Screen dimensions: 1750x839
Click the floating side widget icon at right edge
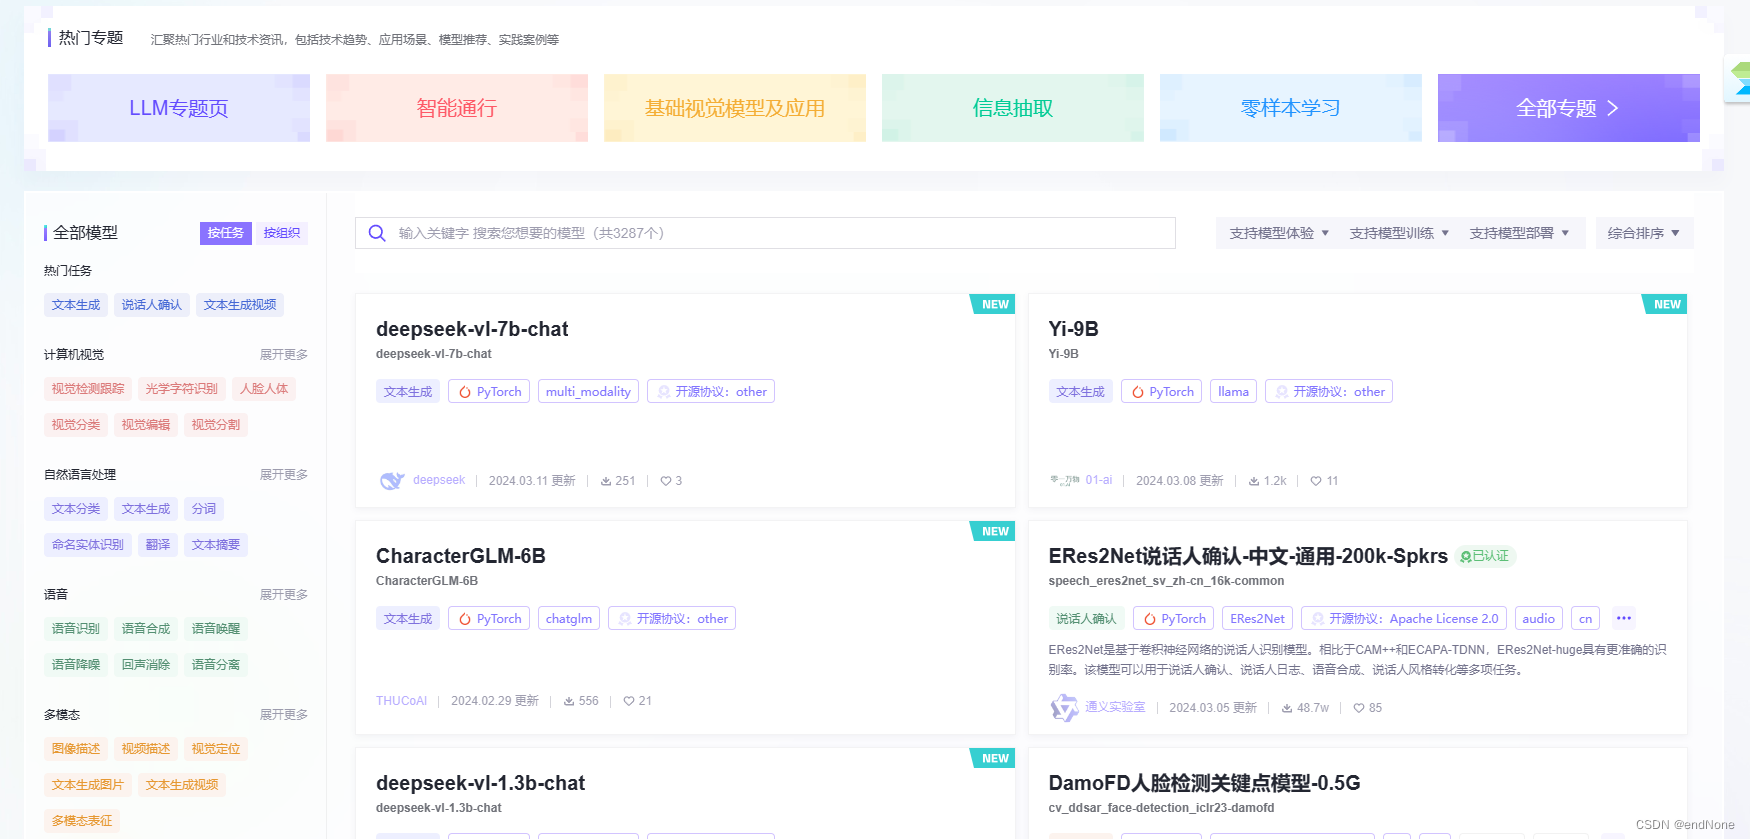click(x=1740, y=79)
